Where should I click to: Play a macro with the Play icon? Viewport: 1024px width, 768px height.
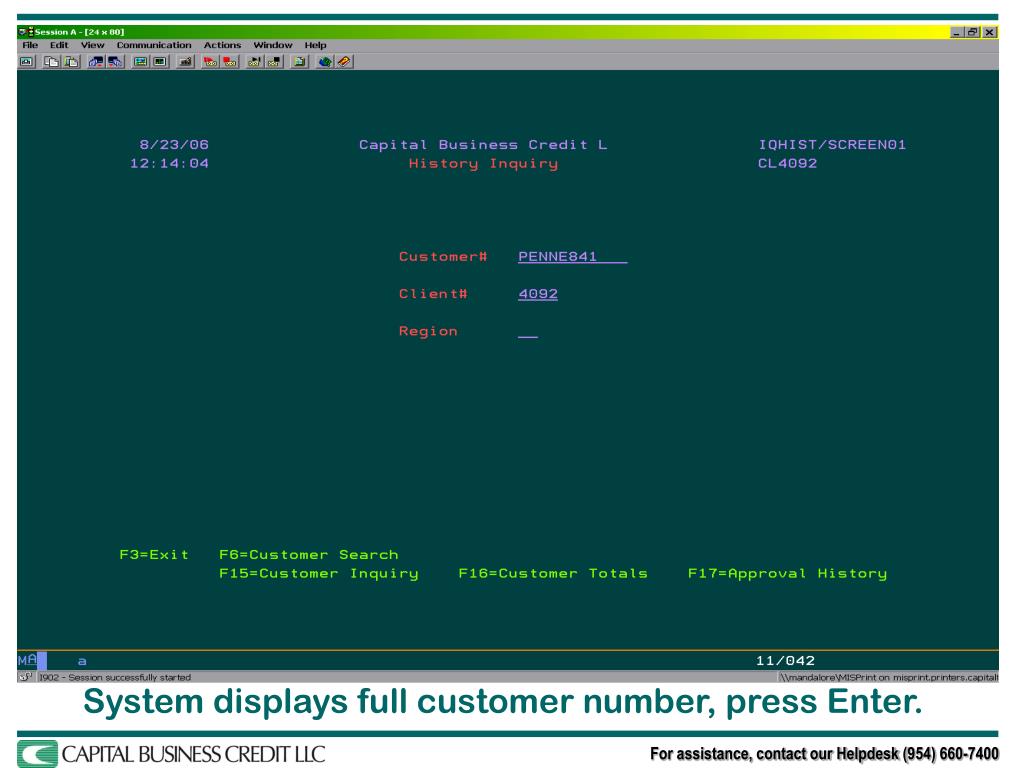[255, 62]
